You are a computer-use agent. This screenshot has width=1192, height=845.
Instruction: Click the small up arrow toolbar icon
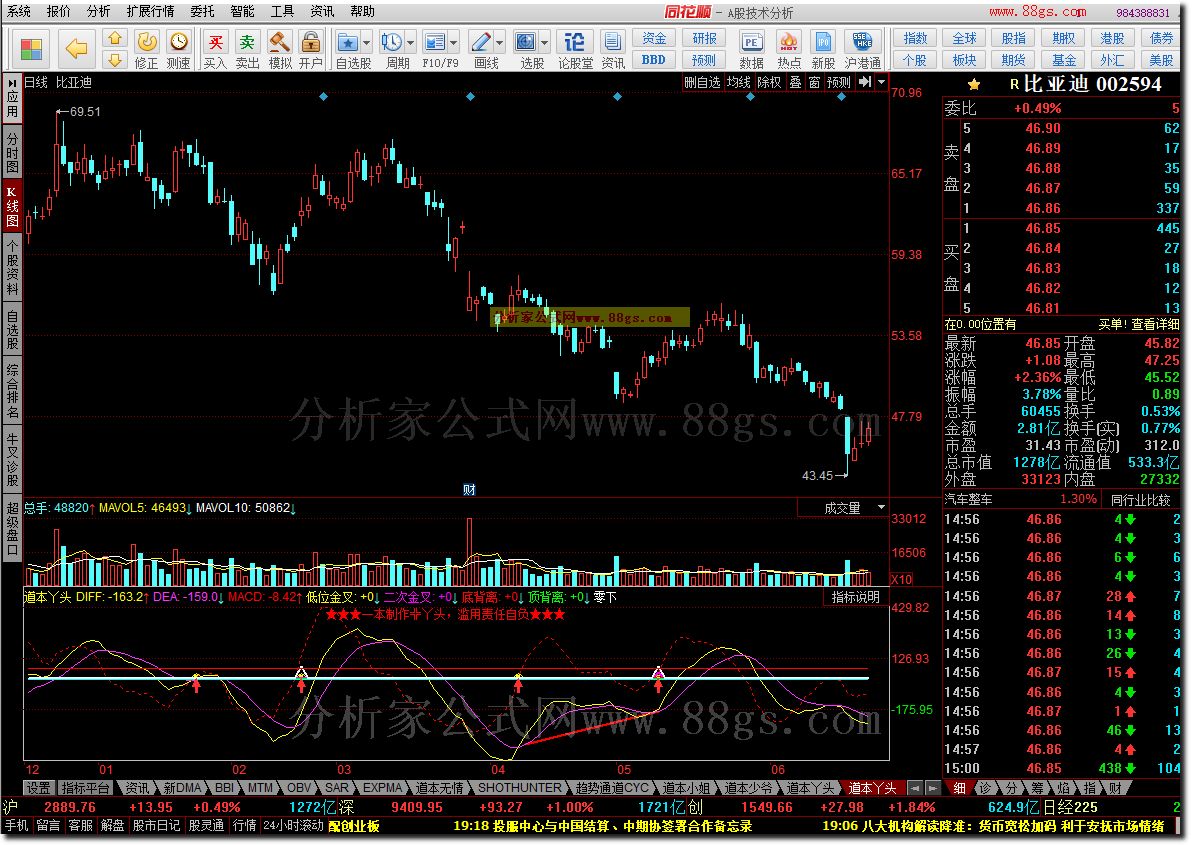(x=114, y=38)
